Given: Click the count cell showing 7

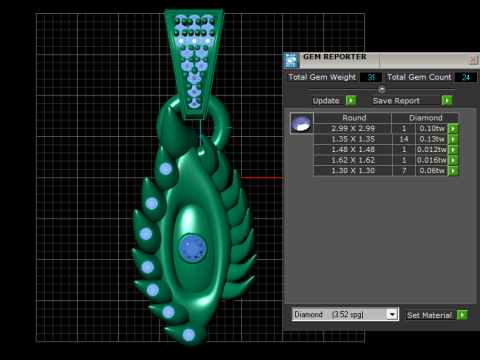Looking at the screenshot, I should click(x=404, y=171).
